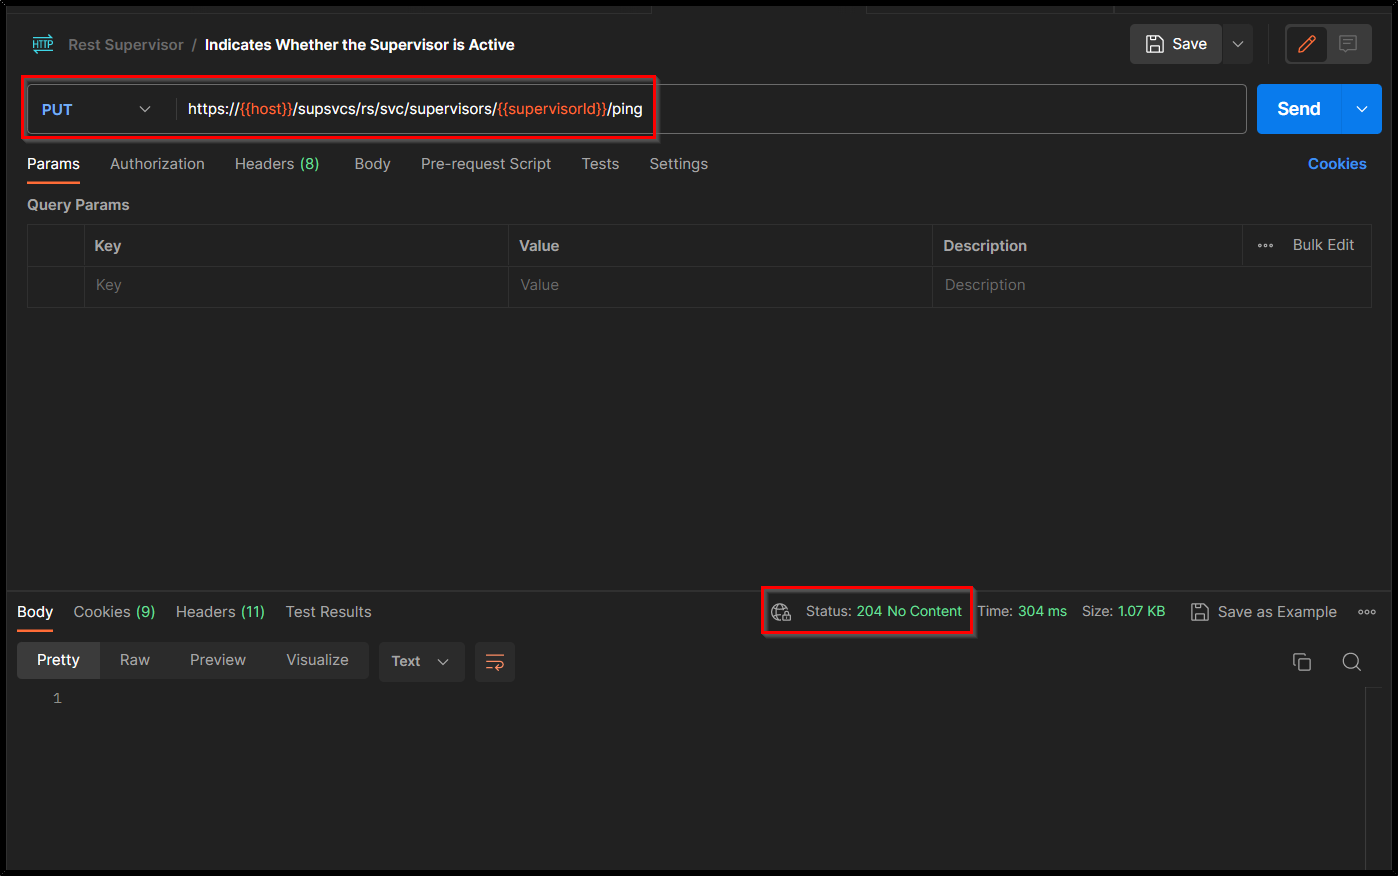Open the Cookies link

(1337, 164)
